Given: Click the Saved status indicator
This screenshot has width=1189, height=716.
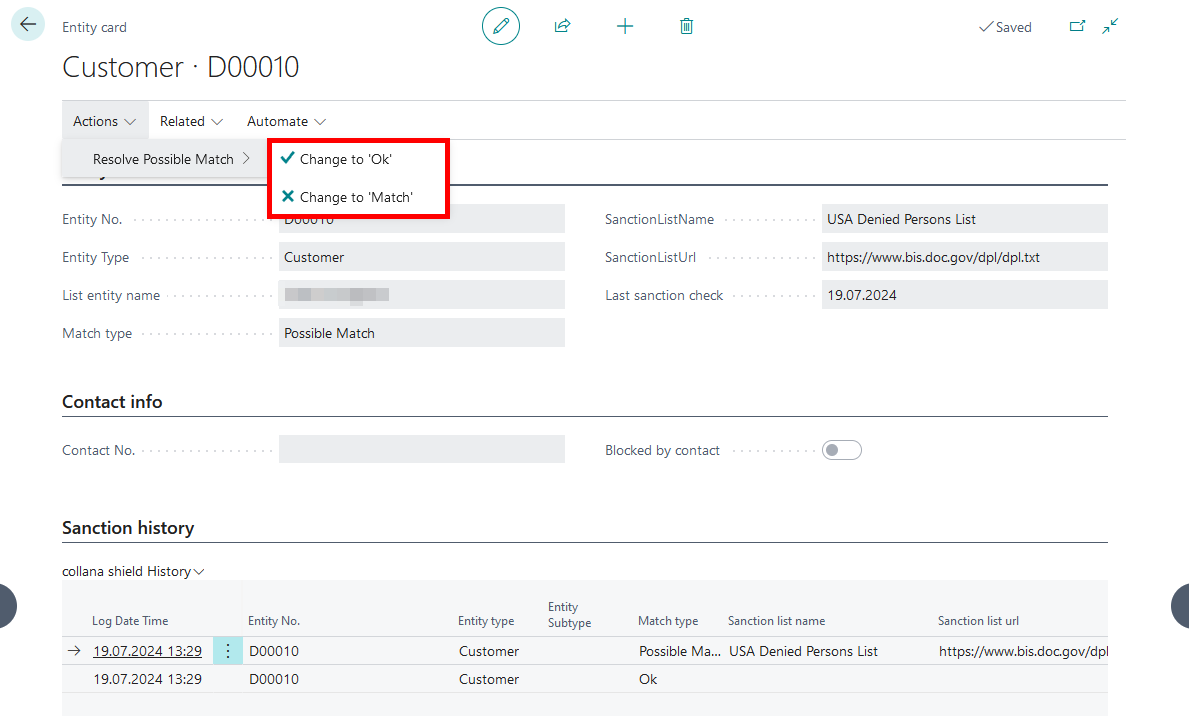Looking at the screenshot, I should [x=1005, y=27].
